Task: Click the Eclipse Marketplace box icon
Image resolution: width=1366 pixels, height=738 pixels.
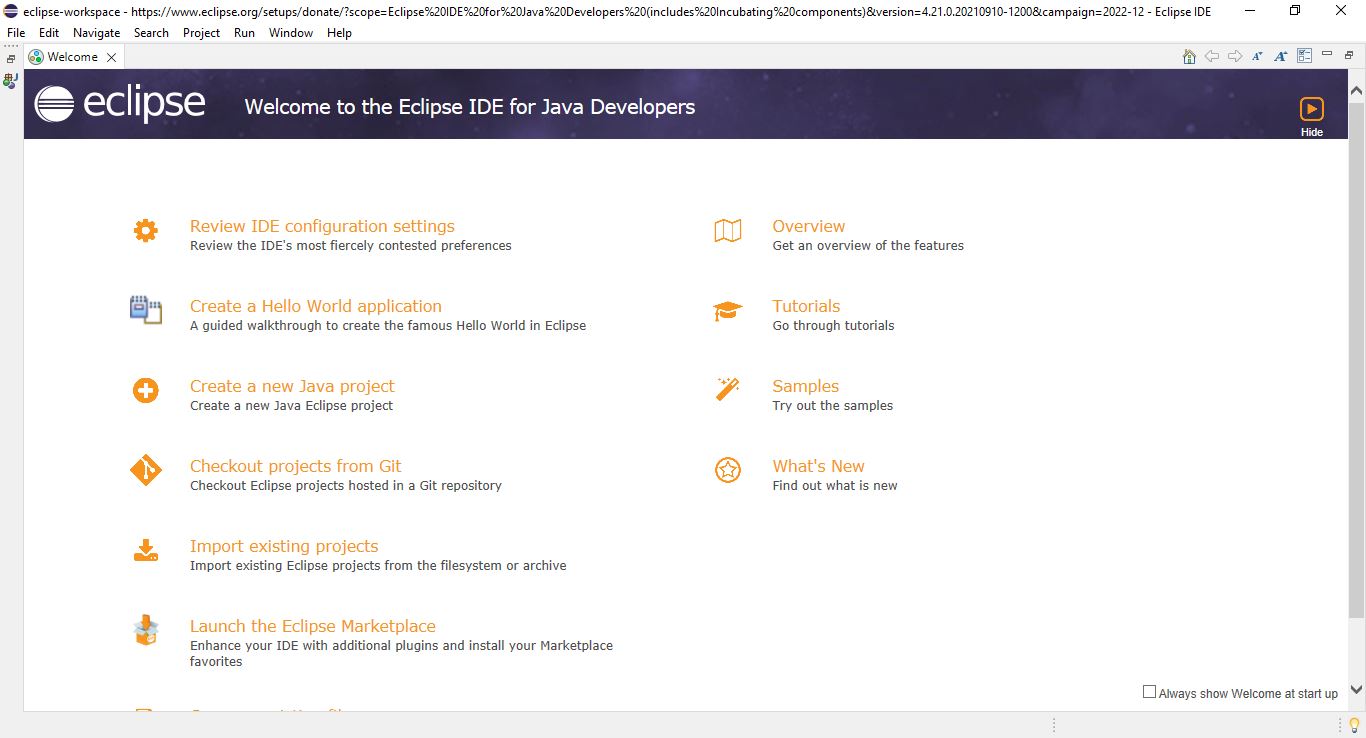Action: click(x=146, y=630)
